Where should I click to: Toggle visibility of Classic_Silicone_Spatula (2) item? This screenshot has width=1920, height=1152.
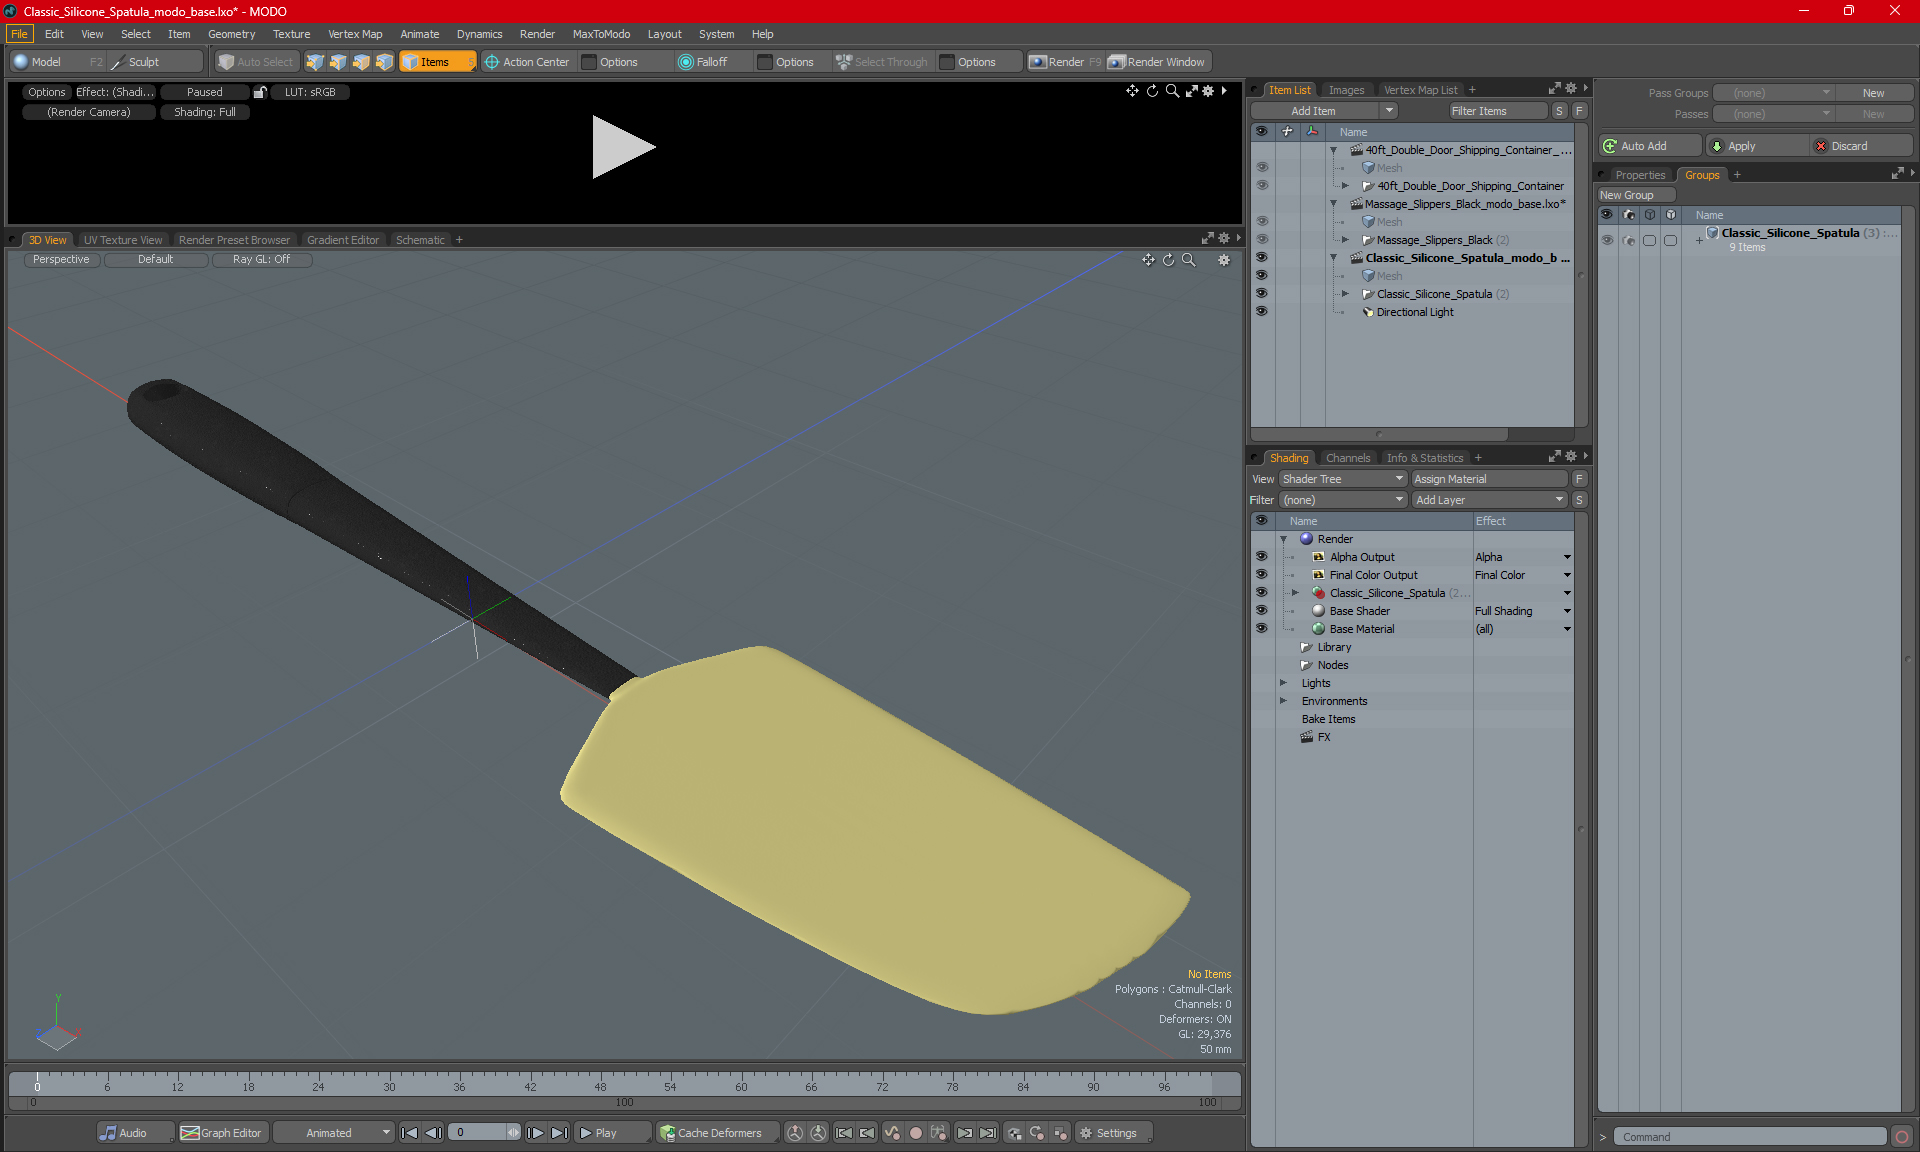pos(1262,294)
